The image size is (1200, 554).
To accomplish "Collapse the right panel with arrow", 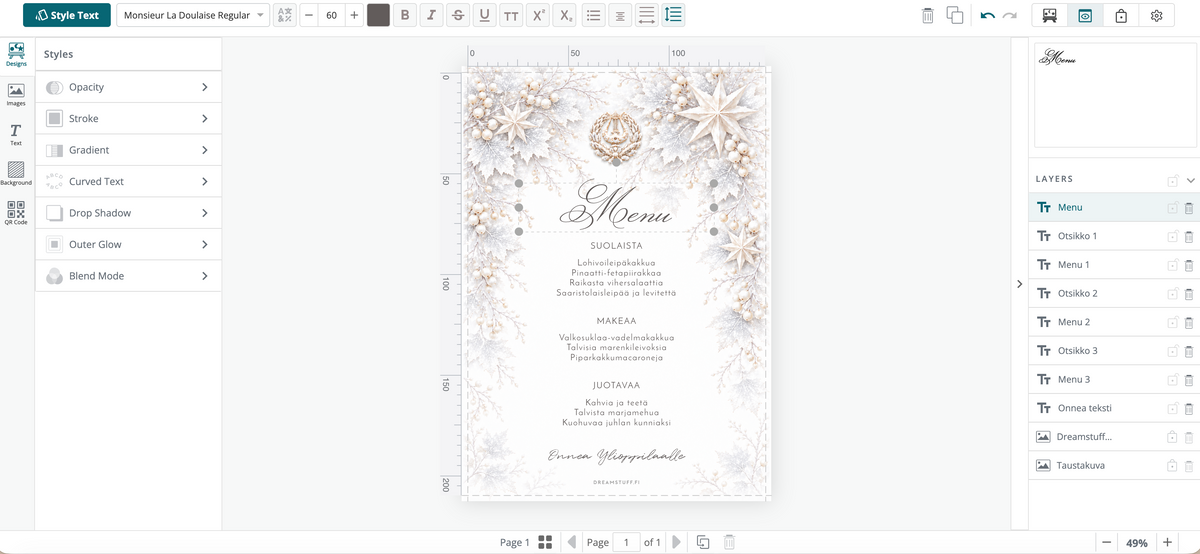I will pos(1019,284).
